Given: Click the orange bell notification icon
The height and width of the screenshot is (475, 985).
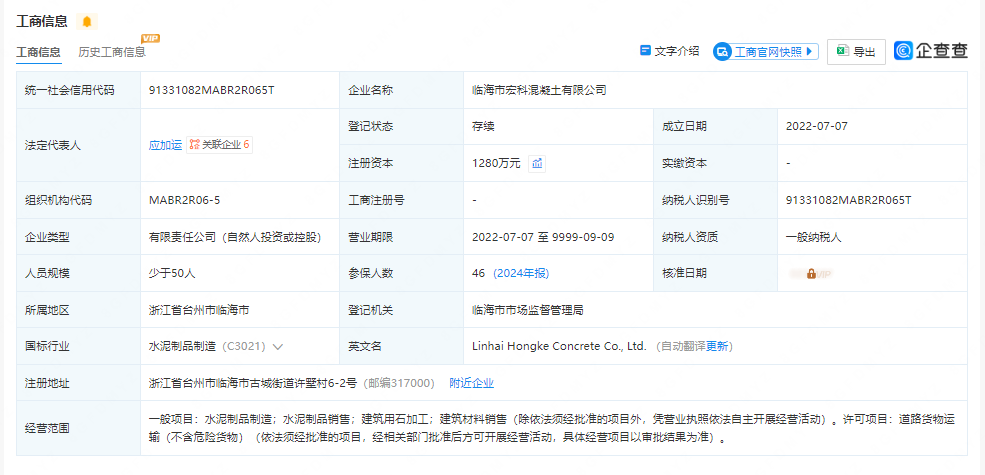Looking at the screenshot, I should tap(87, 22).
